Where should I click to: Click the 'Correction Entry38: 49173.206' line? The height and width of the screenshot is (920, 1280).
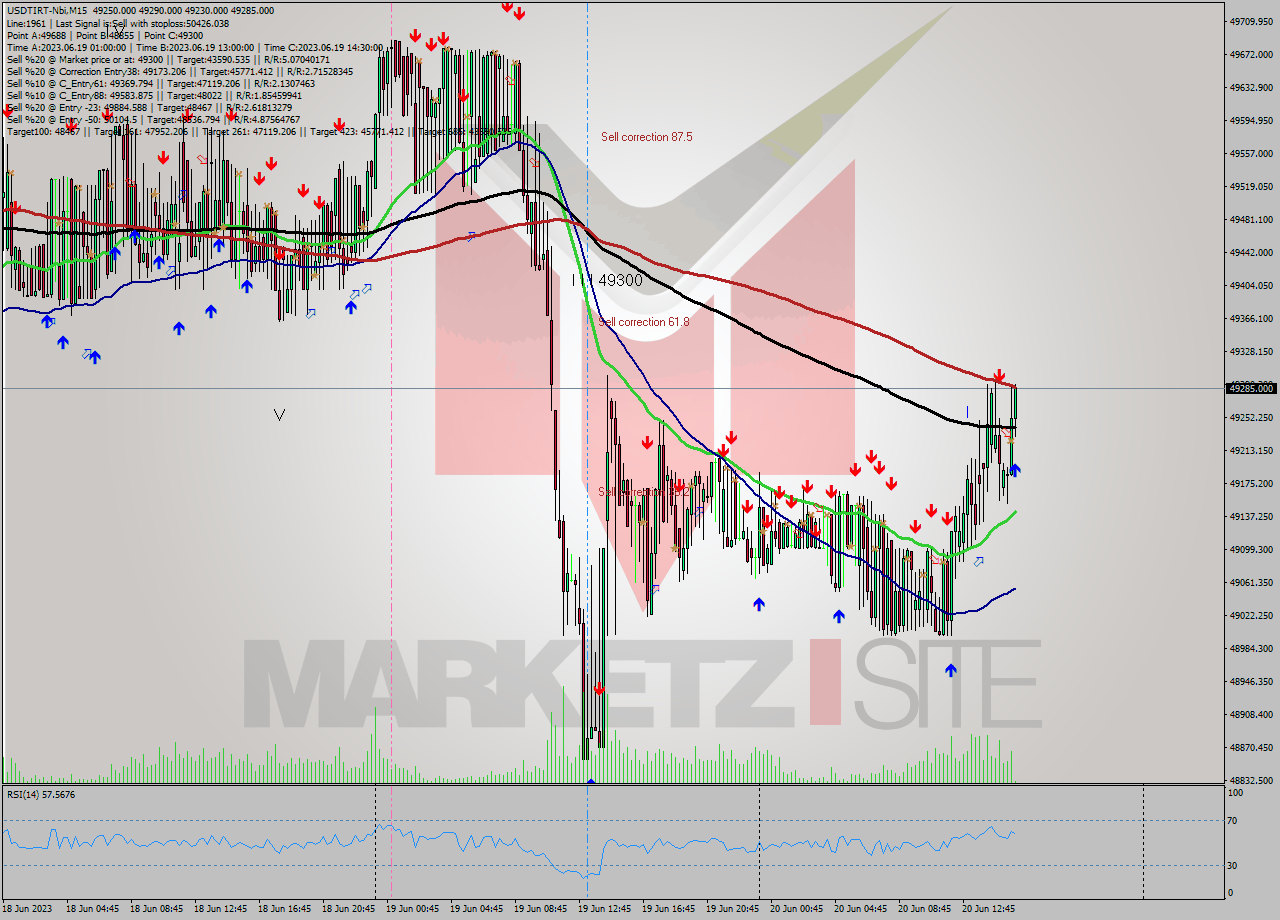coord(180,71)
